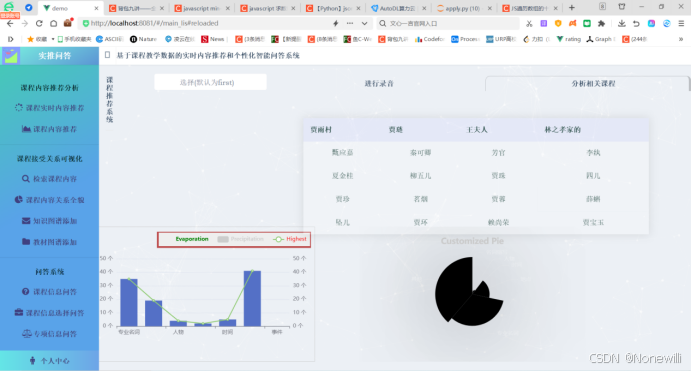Click the search magnifier in the search box

[x=383, y=23]
